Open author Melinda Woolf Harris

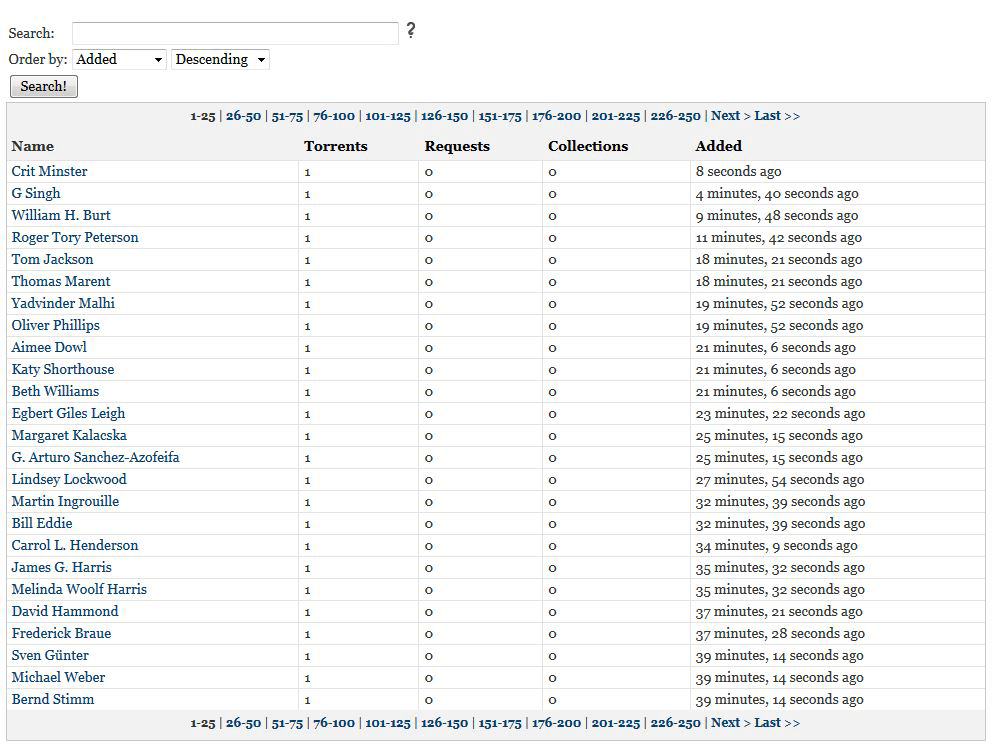point(79,590)
